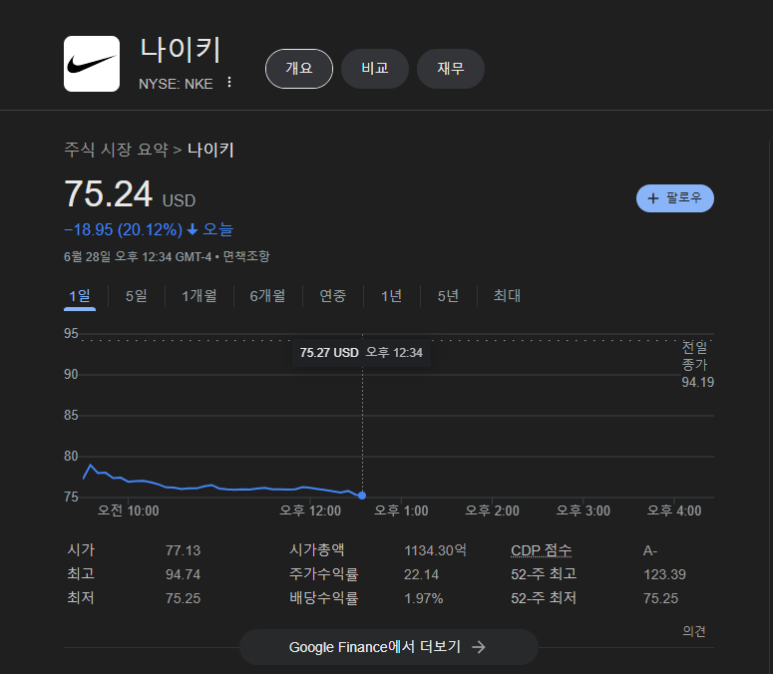This screenshot has width=773, height=674.
Task: Select the 6개월 chart range
Action: coord(268,296)
